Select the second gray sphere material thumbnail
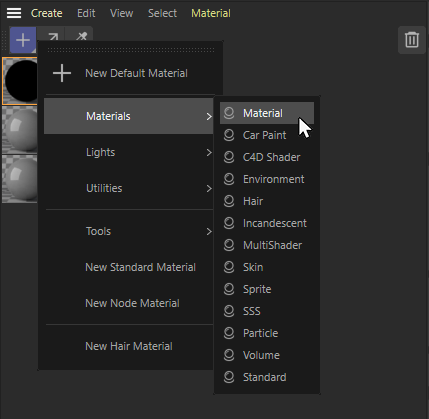 tap(20, 179)
